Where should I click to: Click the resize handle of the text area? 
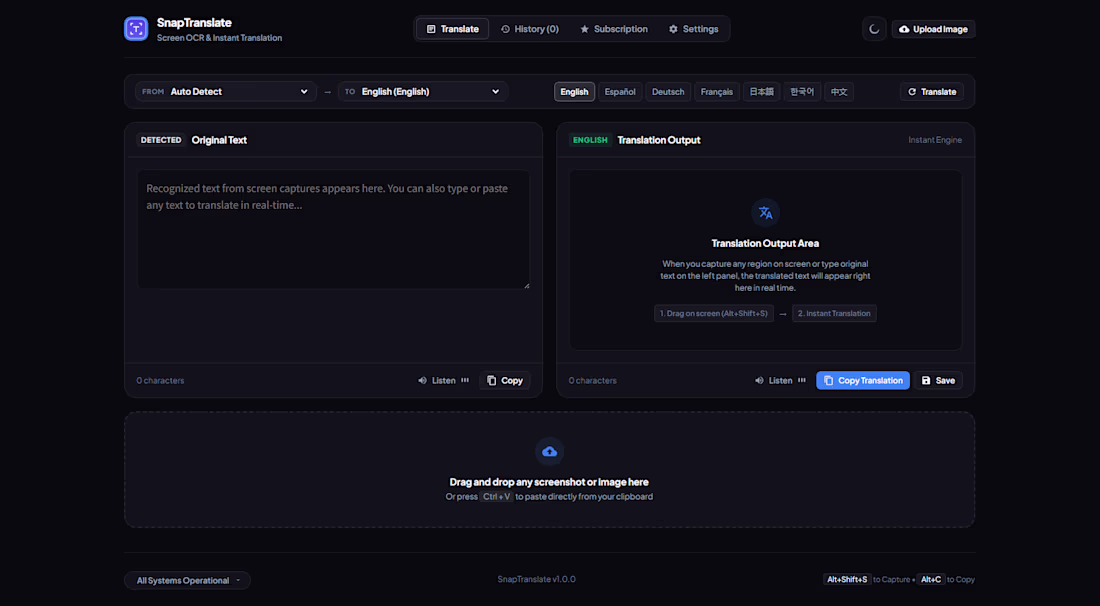pos(526,285)
